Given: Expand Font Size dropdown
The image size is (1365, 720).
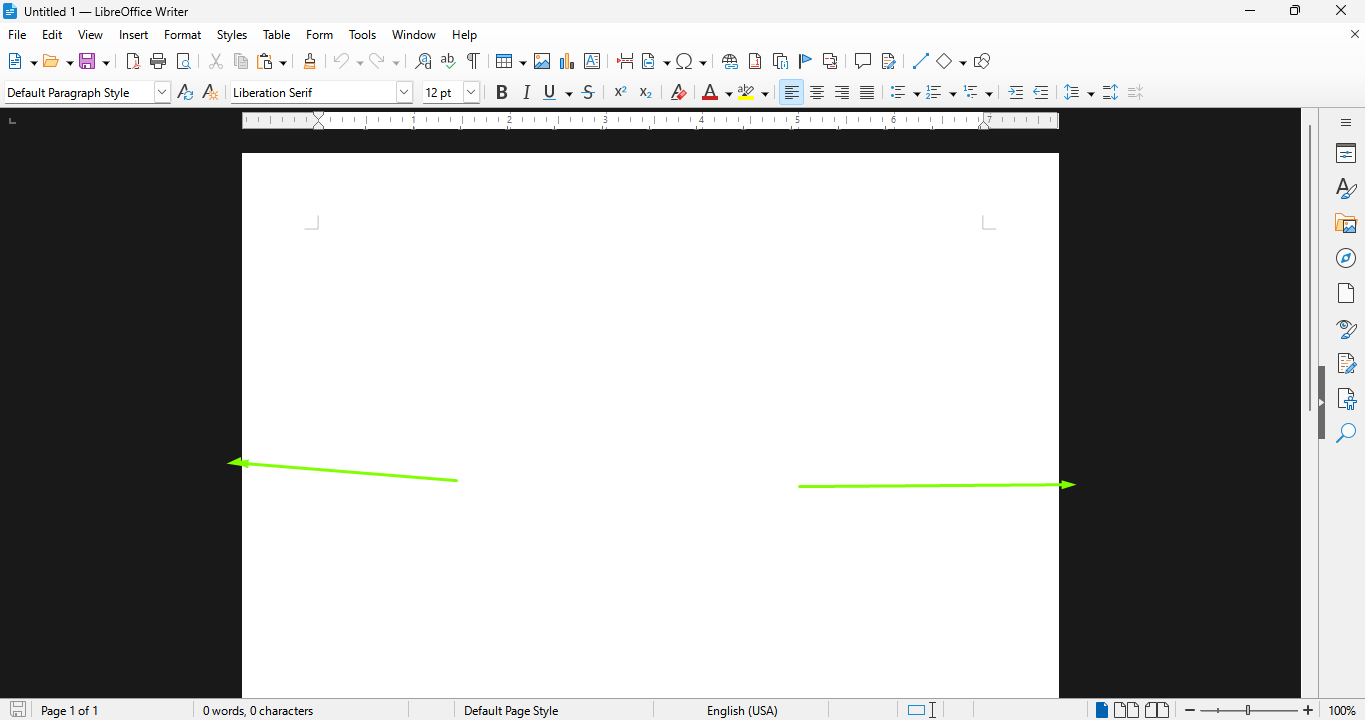Looking at the screenshot, I should point(471,92).
